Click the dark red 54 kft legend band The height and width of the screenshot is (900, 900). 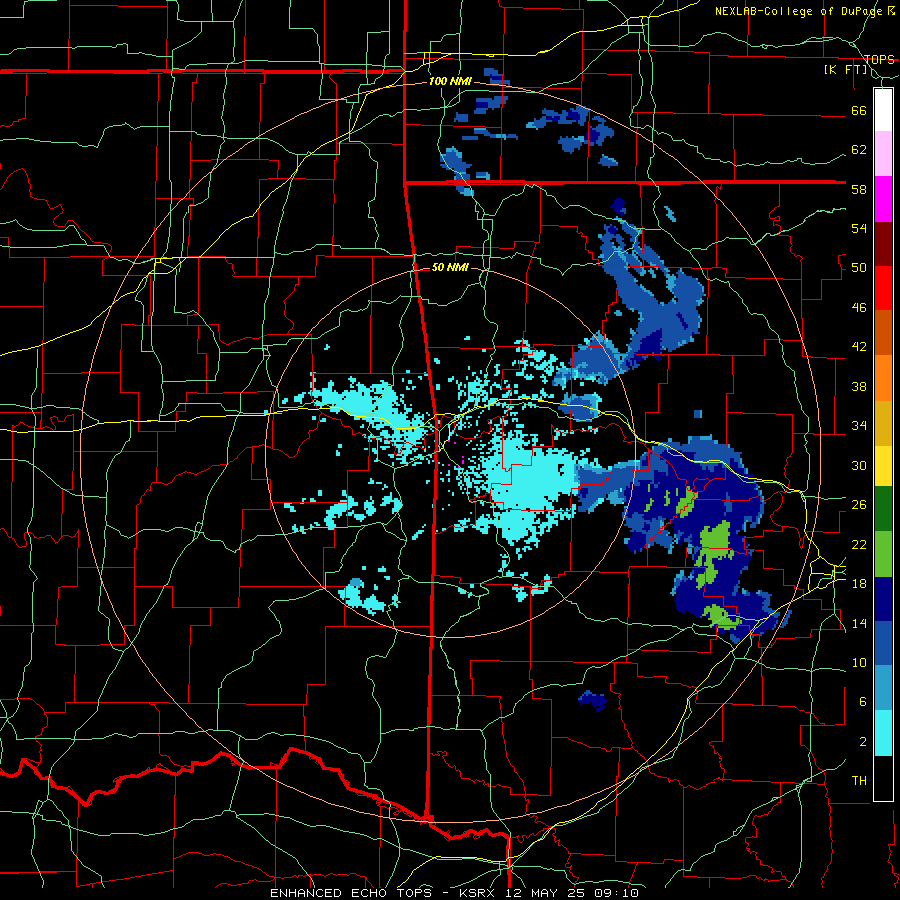883,244
